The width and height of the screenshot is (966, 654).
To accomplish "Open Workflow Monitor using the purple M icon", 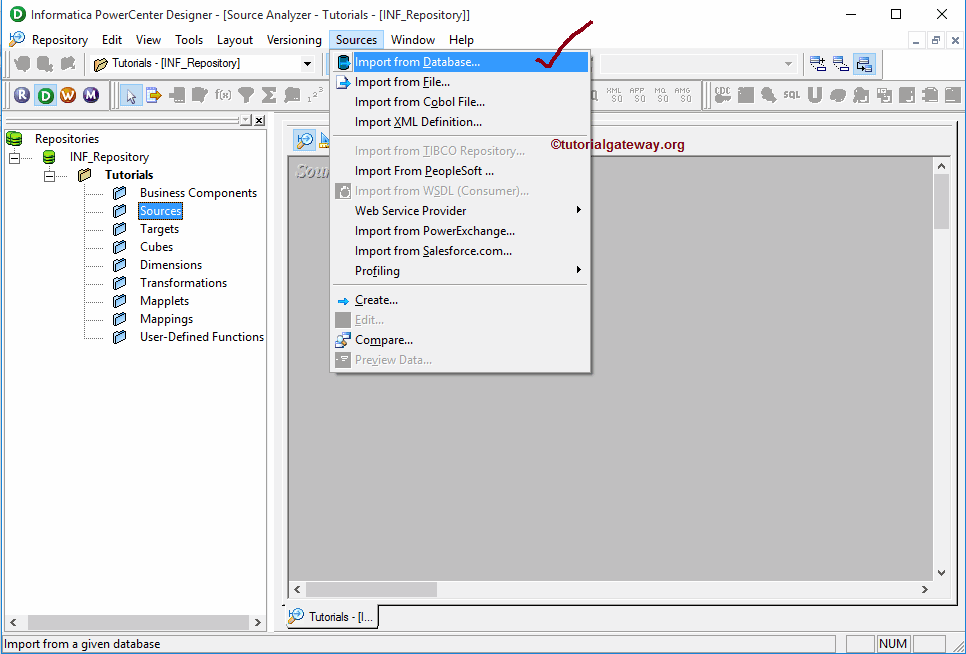I will pyautogui.click(x=90, y=95).
